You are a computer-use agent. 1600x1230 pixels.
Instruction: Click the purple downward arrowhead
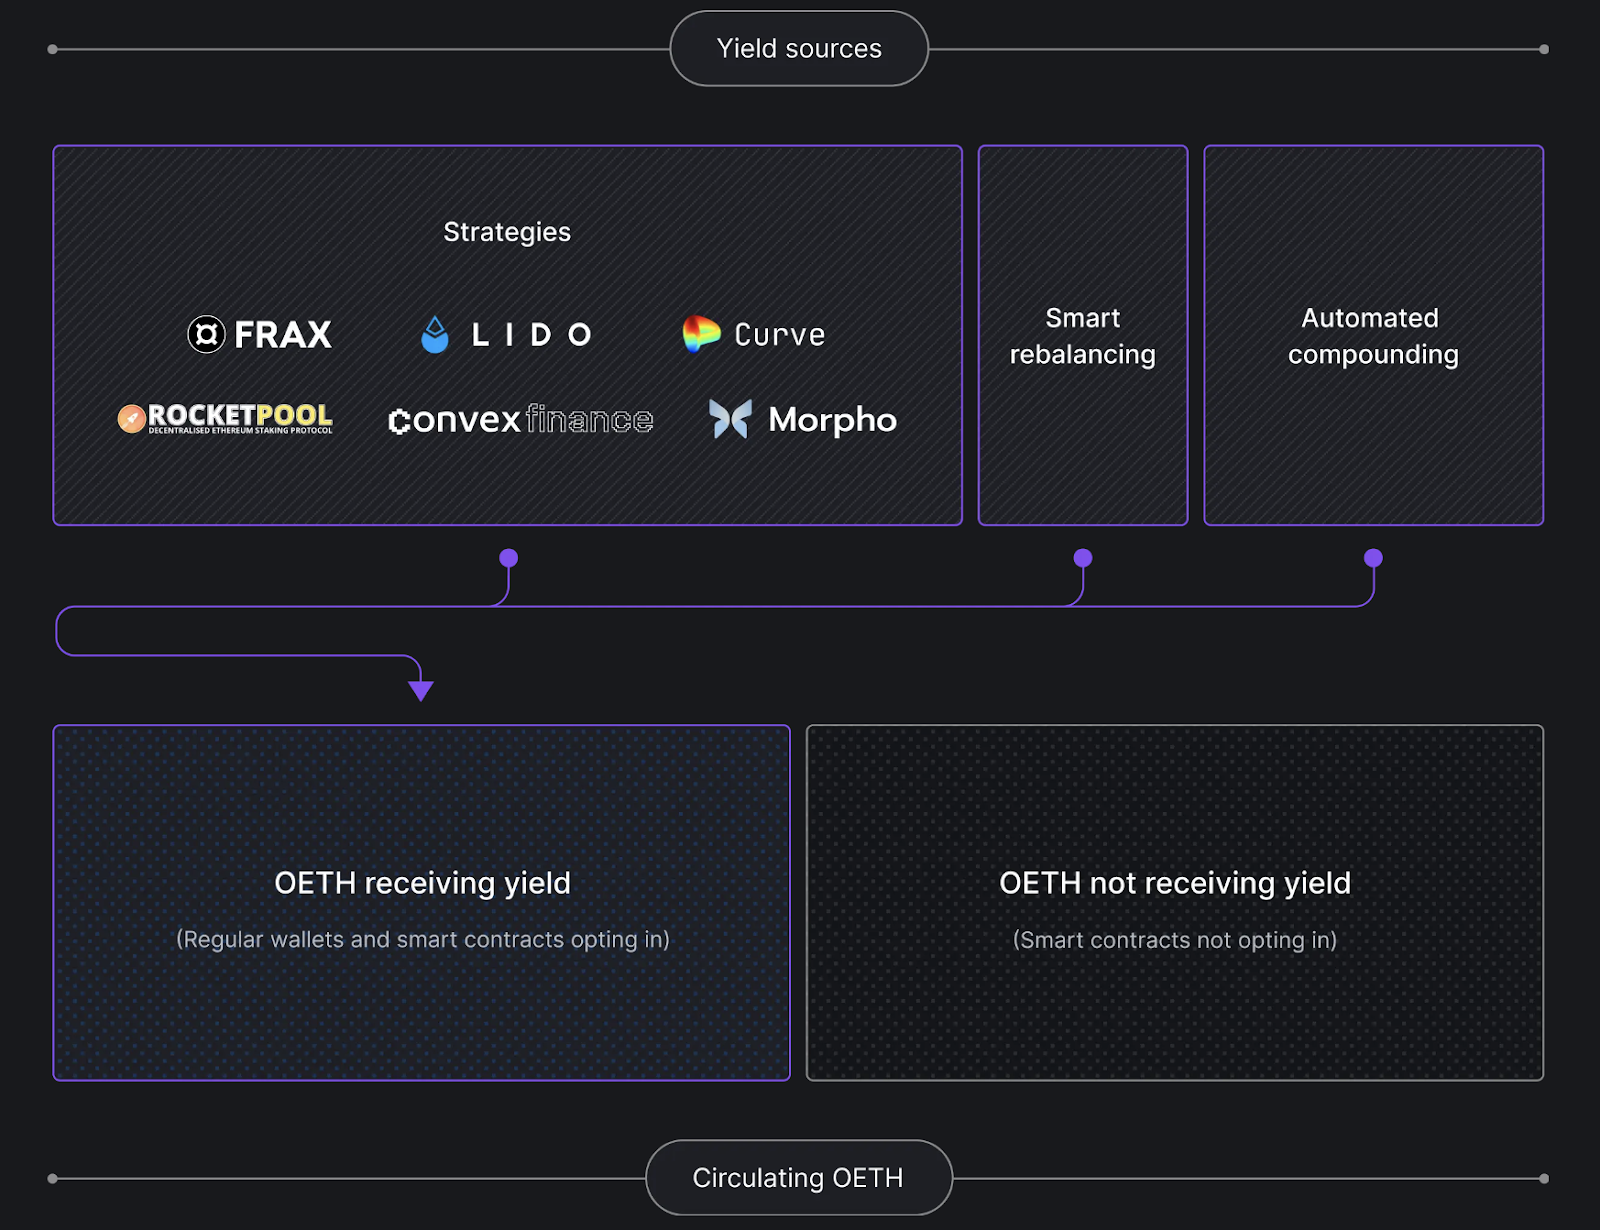(x=421, y=690)
